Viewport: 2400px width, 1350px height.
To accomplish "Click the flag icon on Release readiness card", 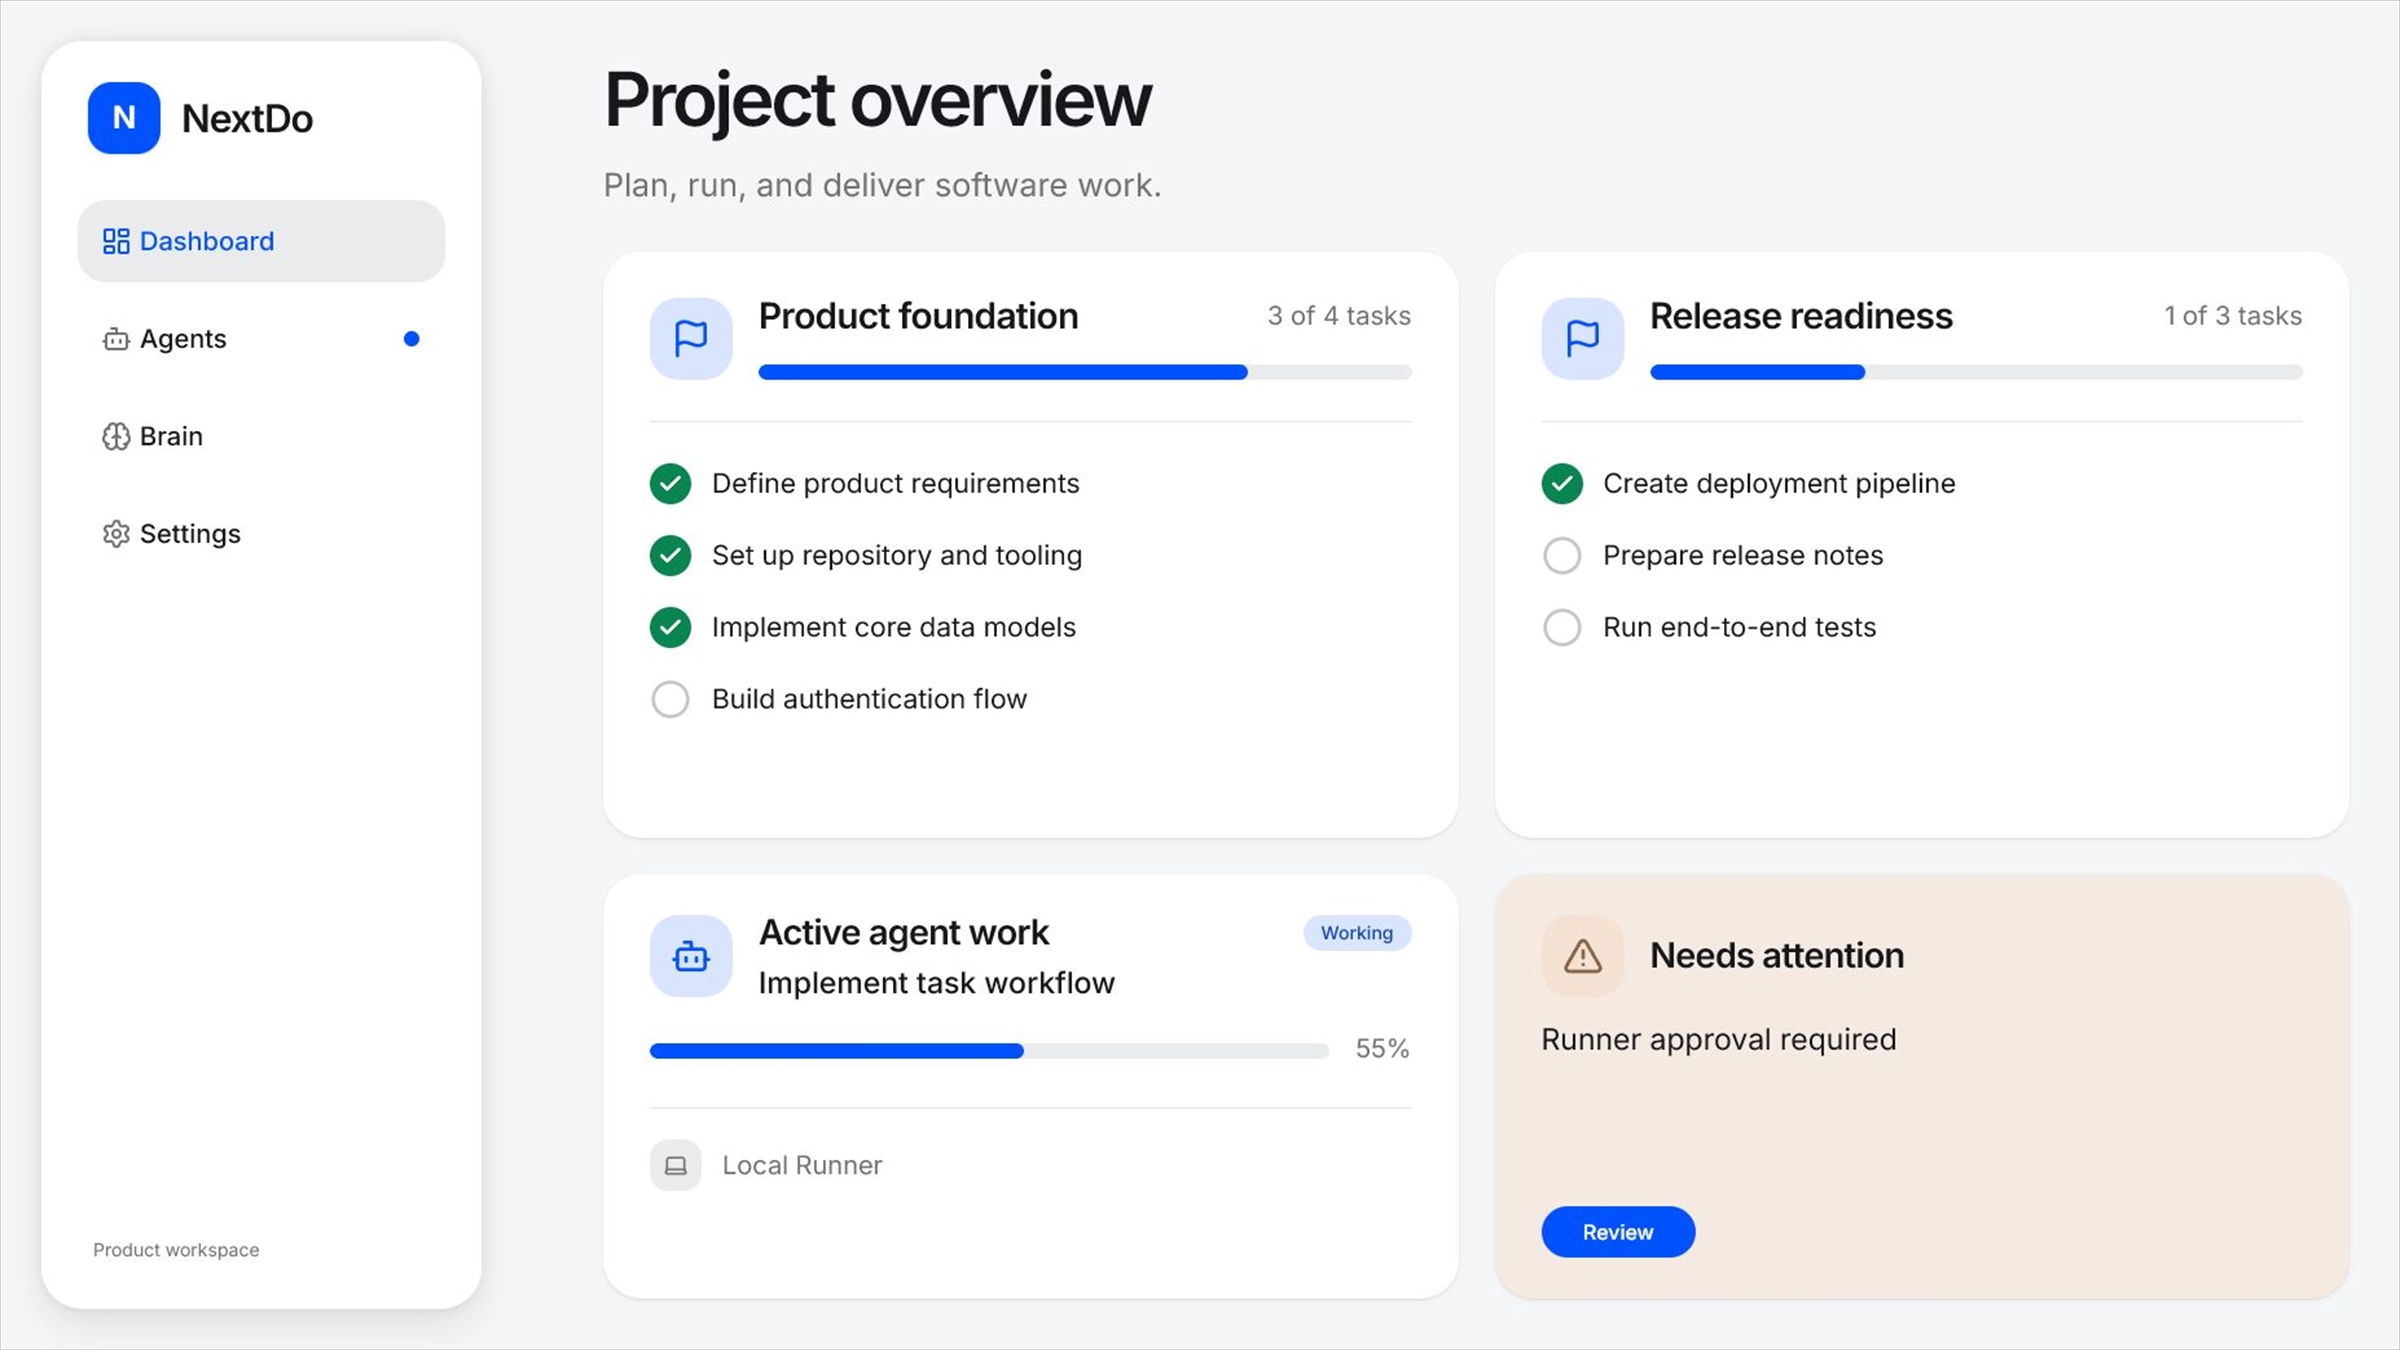I will pyautogui.click(x=1582, y=338).
